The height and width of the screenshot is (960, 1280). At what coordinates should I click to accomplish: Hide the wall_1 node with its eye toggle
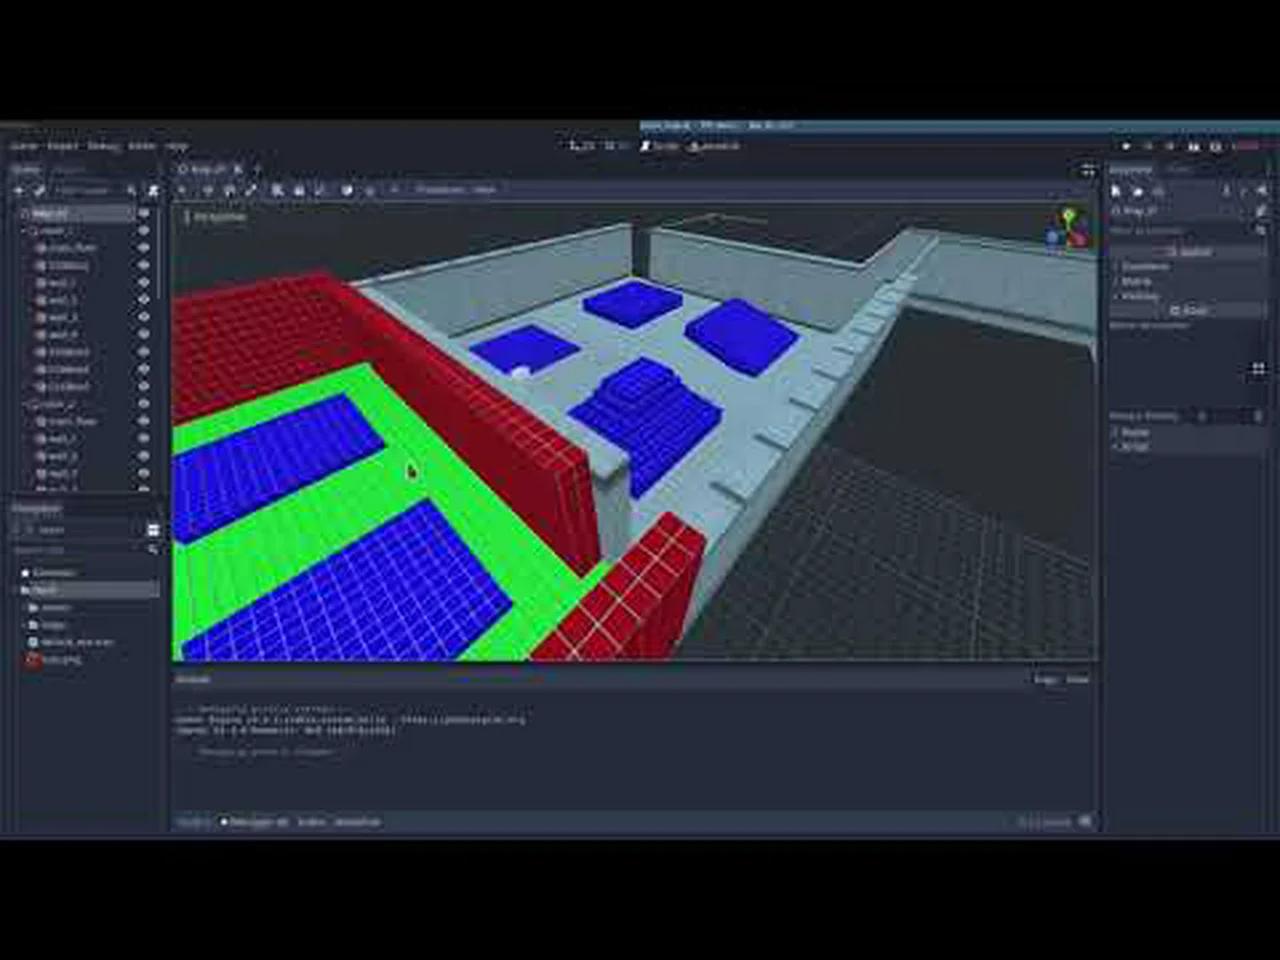coord(143,282)
